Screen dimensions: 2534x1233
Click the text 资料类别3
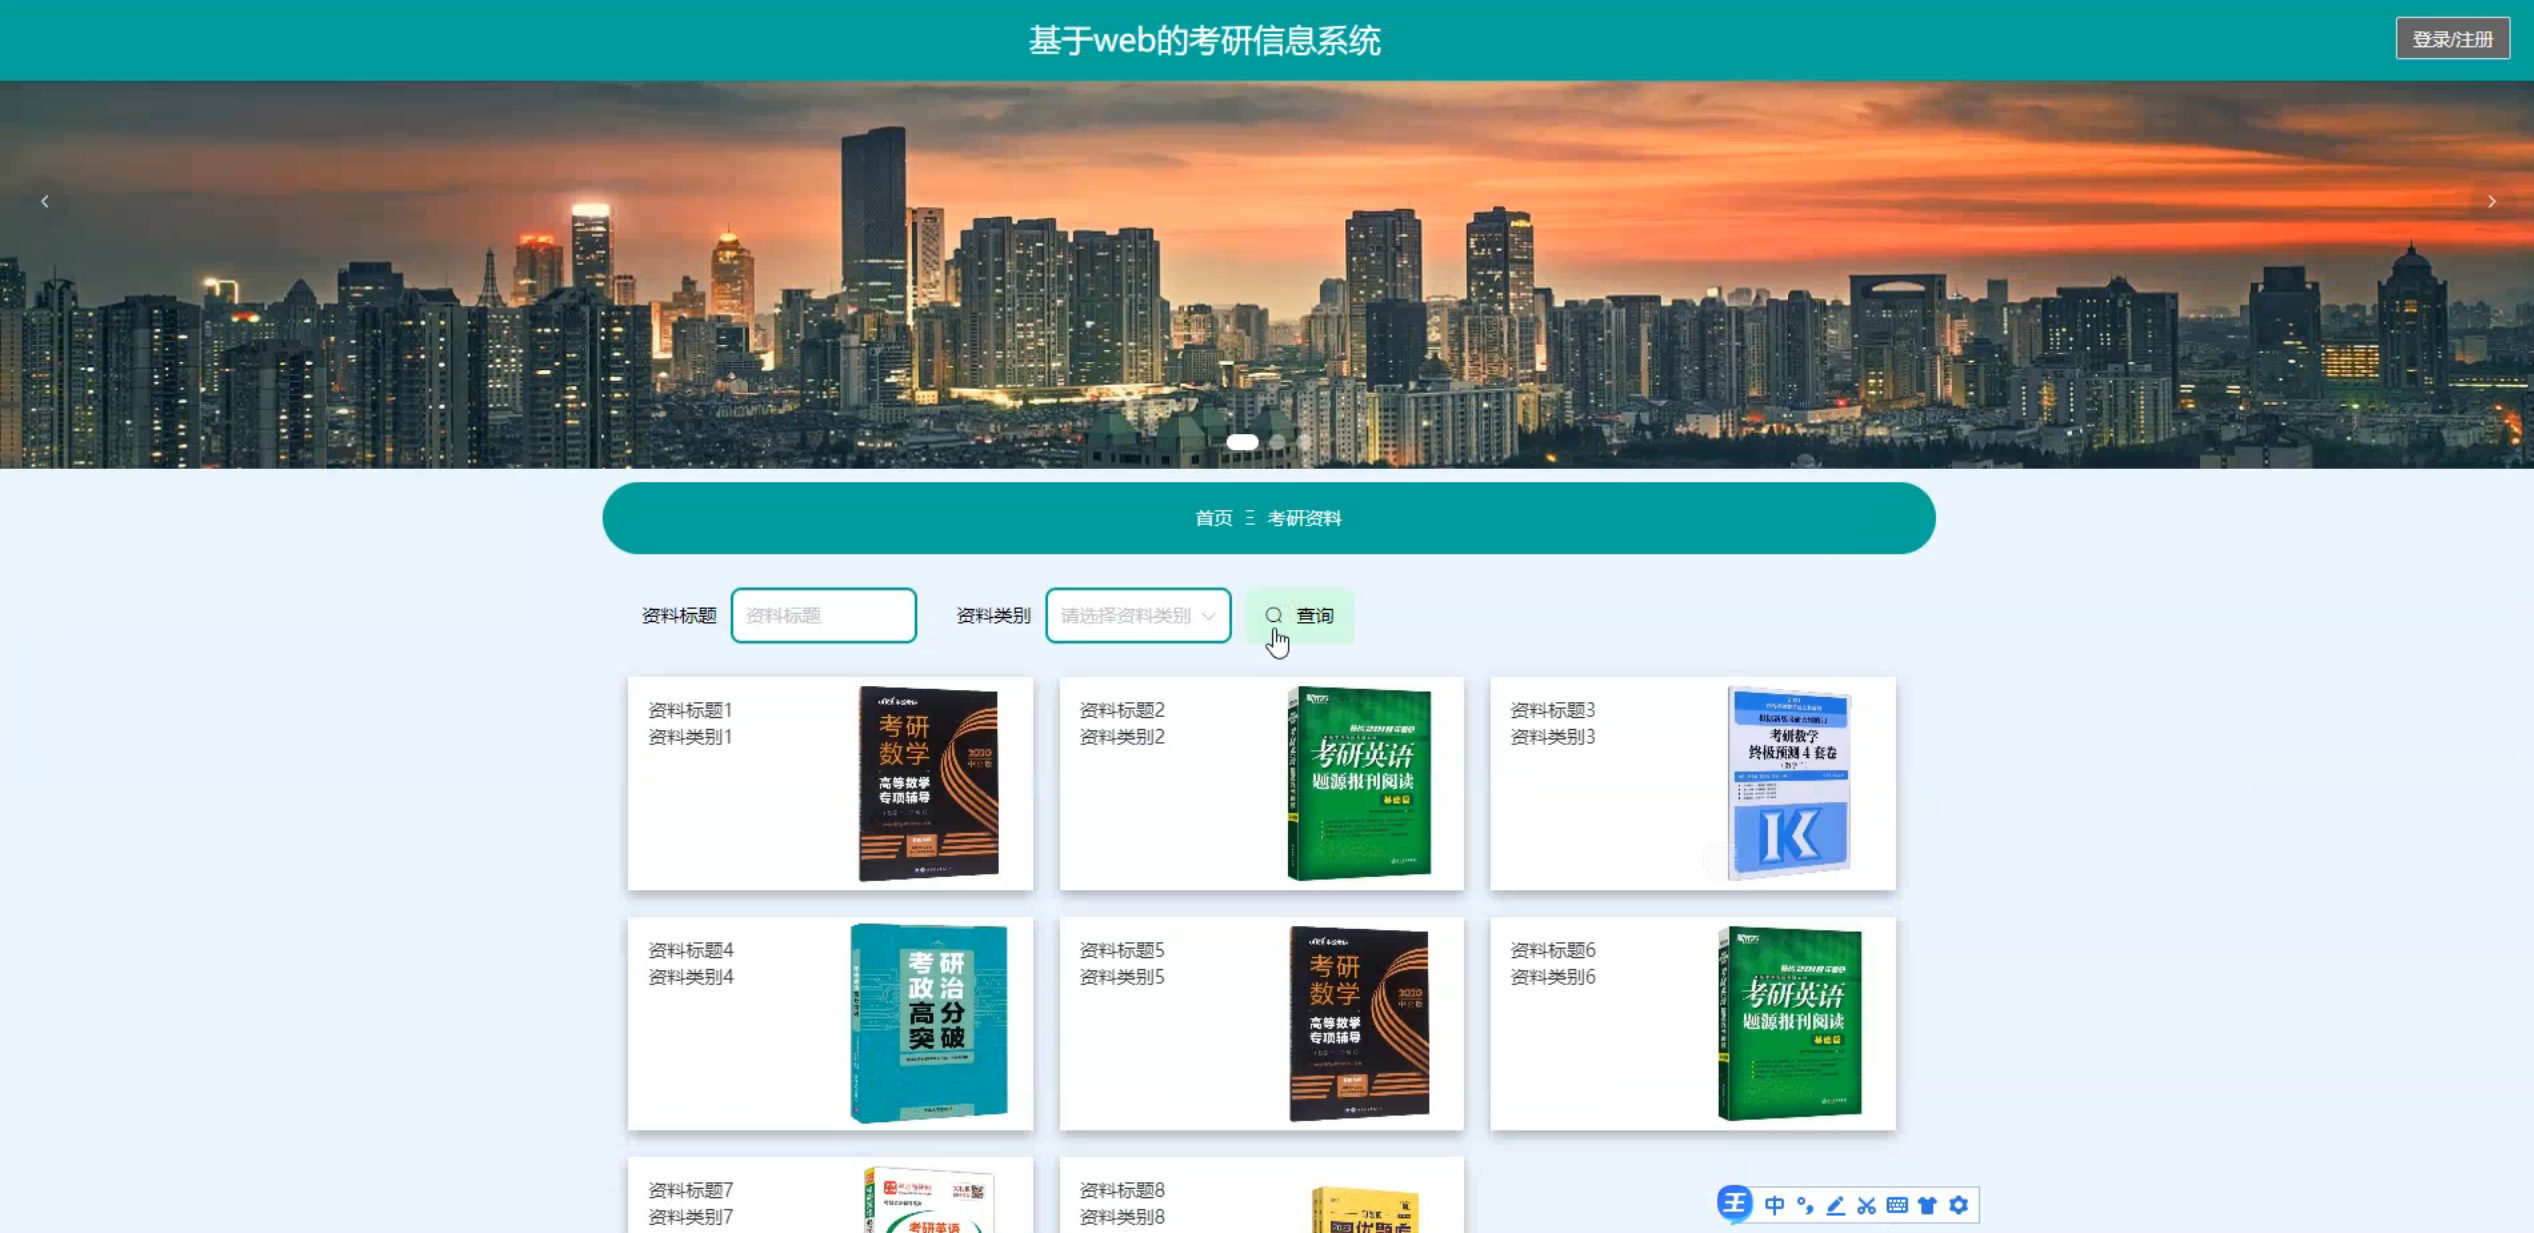pyautogui.click(x=1552, y=737)
